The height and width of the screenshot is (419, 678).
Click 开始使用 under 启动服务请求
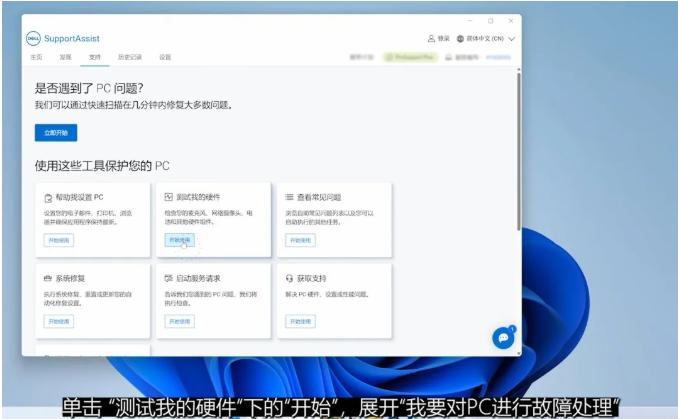[x=179, y=321]
